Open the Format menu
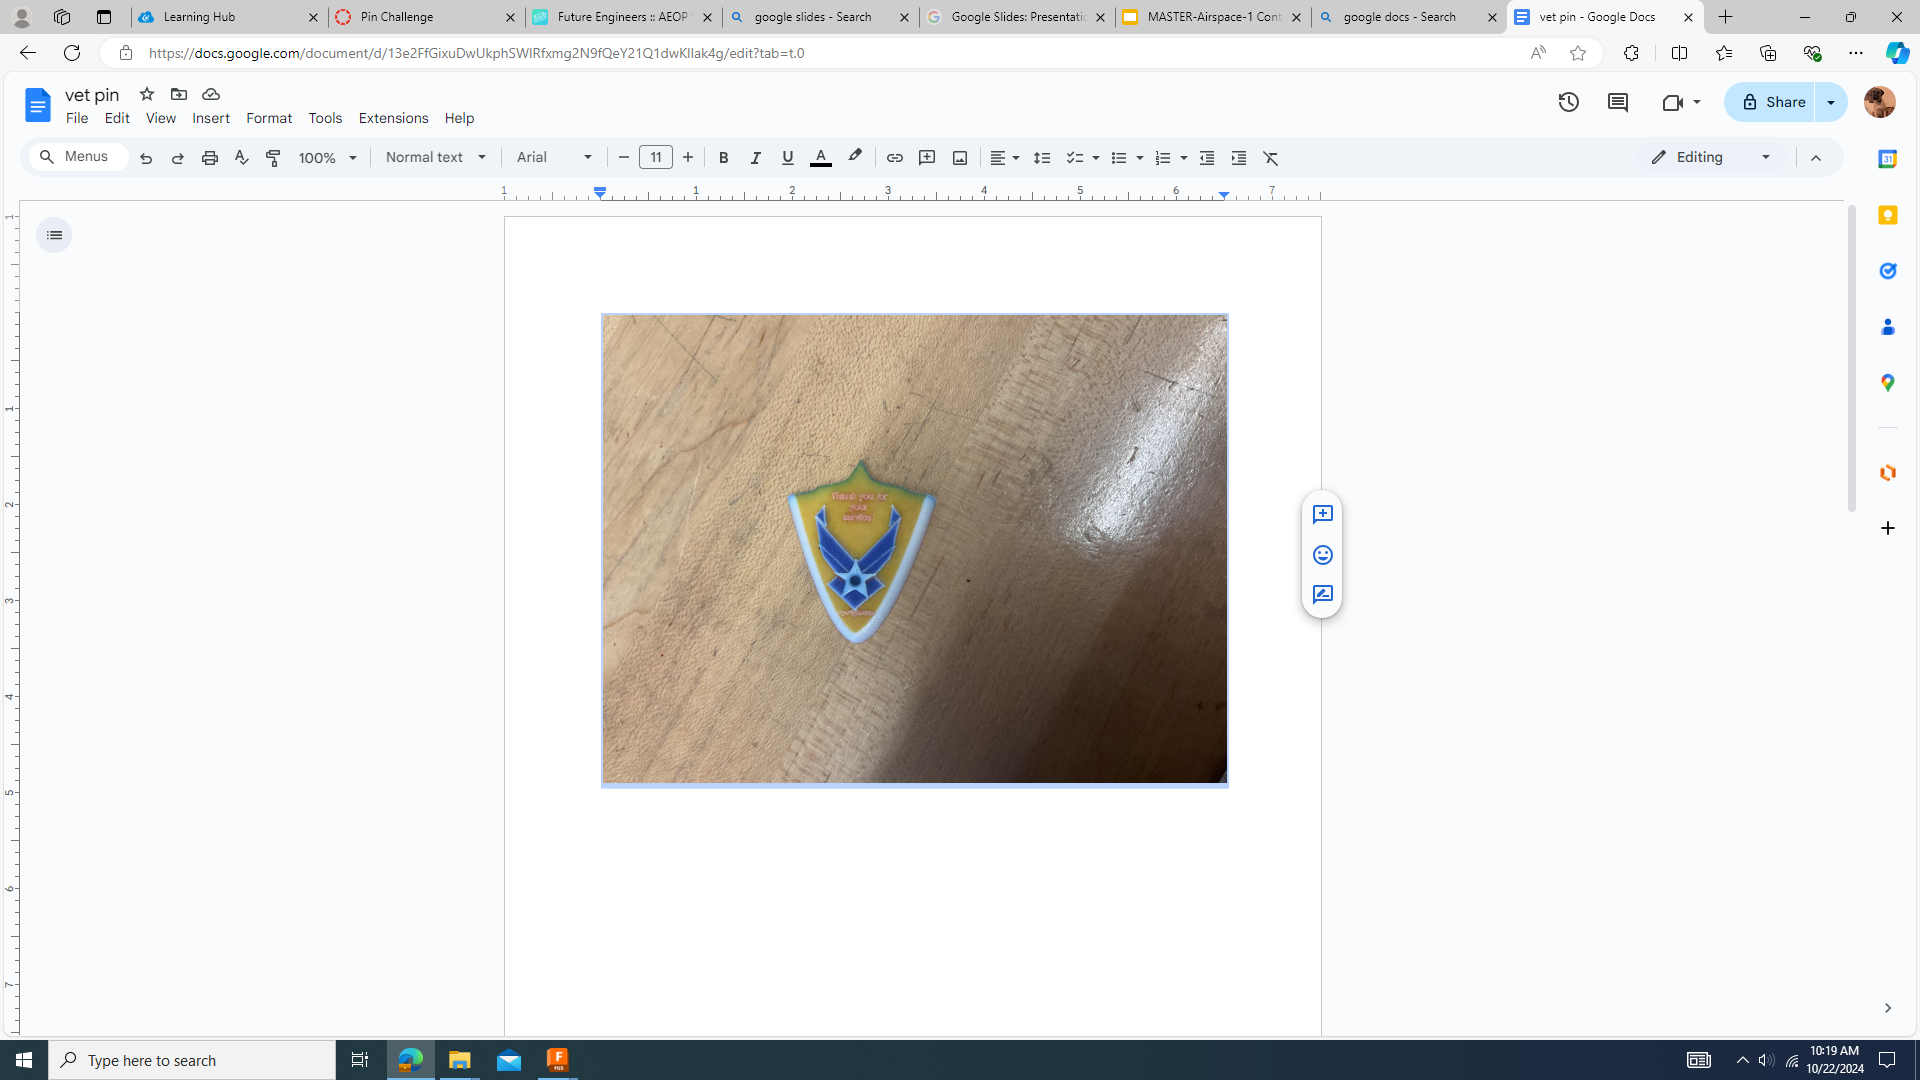 tap(269, 118)
